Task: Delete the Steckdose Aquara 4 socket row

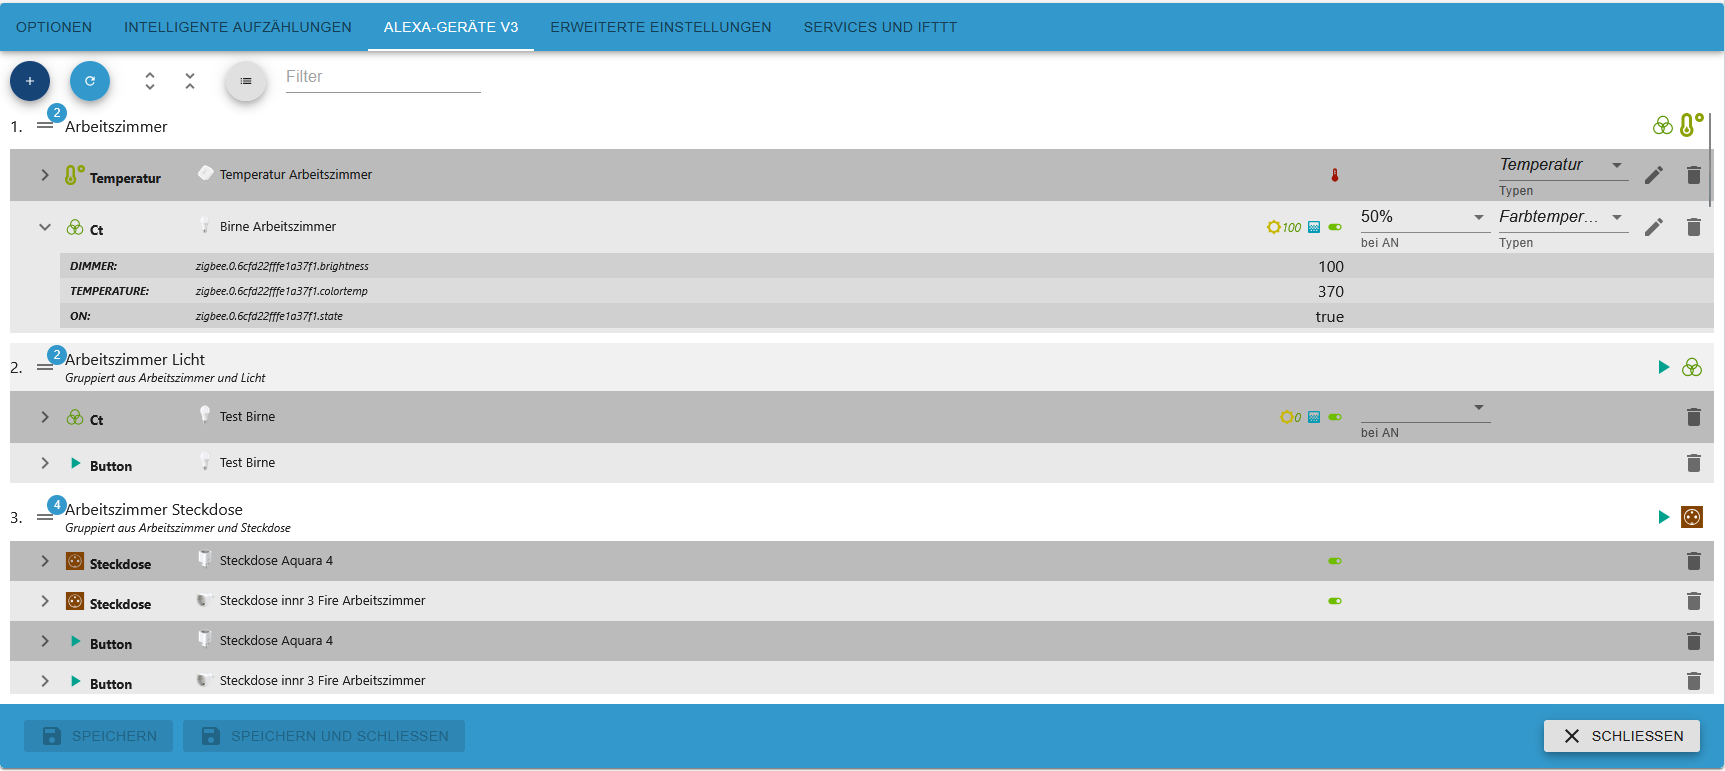Action: pyautogui.click(x=1693, y=561)
